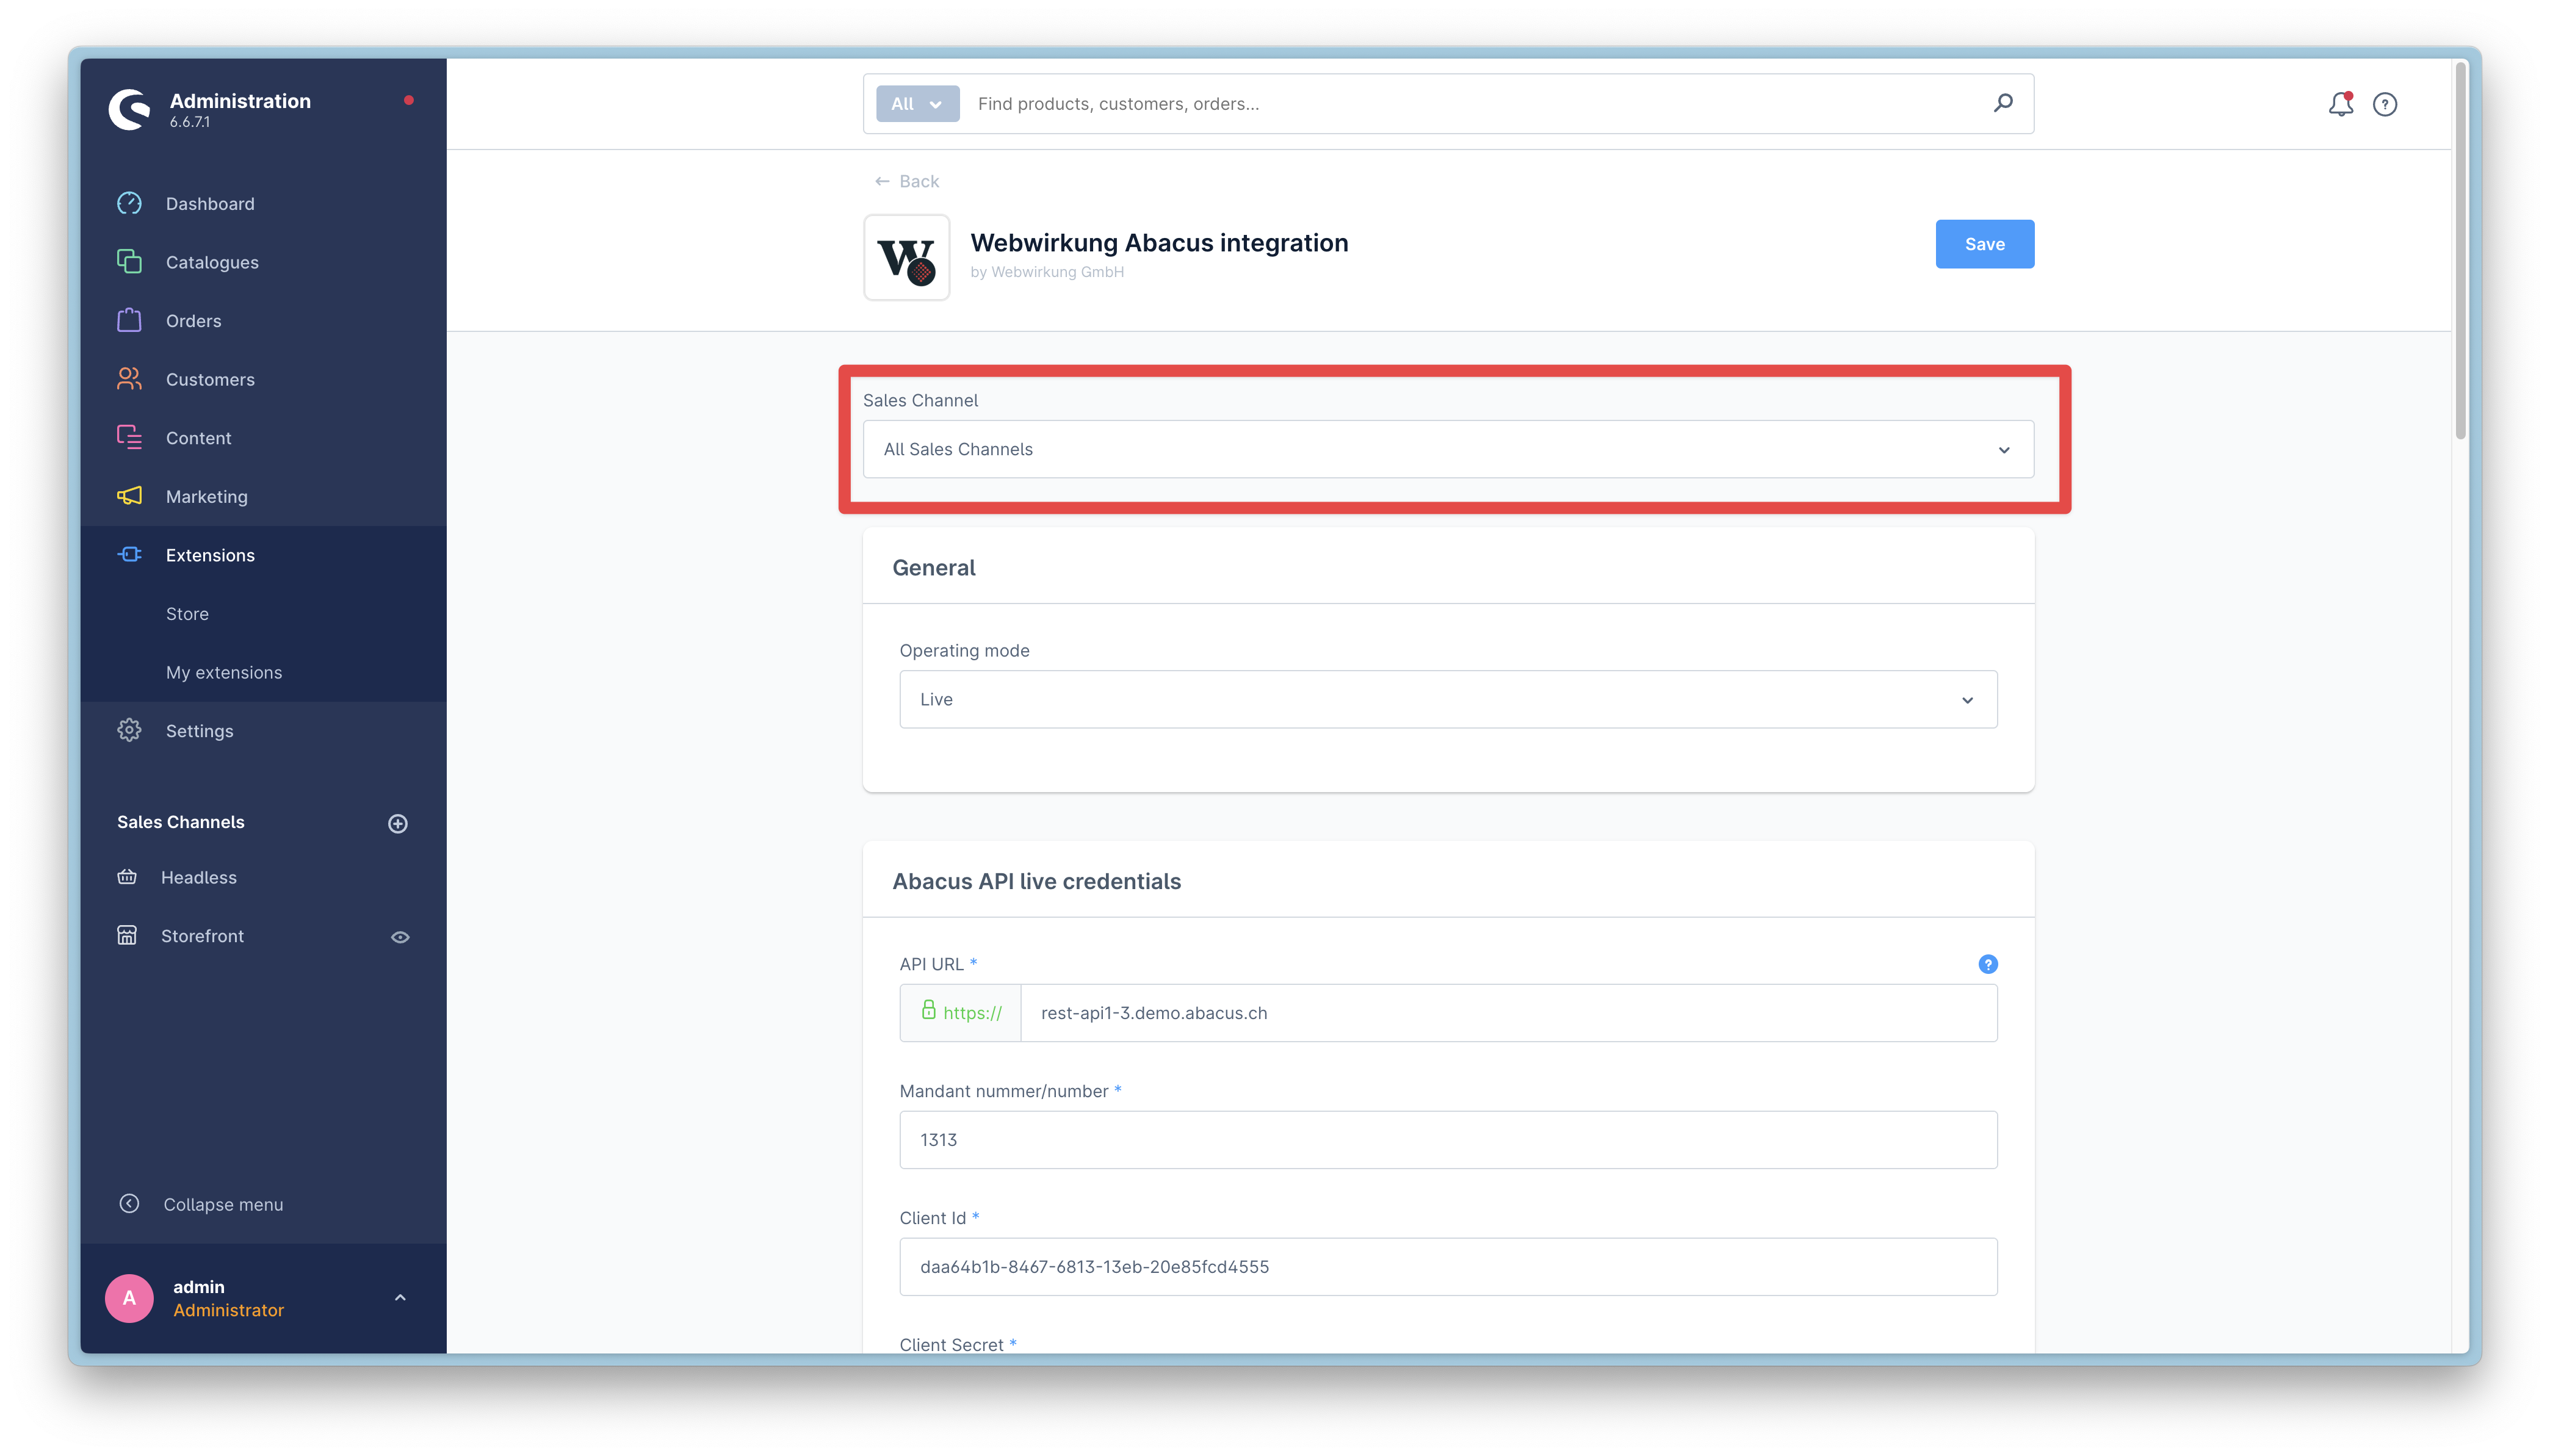Expand the Operating mode dropdown

(x=1448, y=699)
